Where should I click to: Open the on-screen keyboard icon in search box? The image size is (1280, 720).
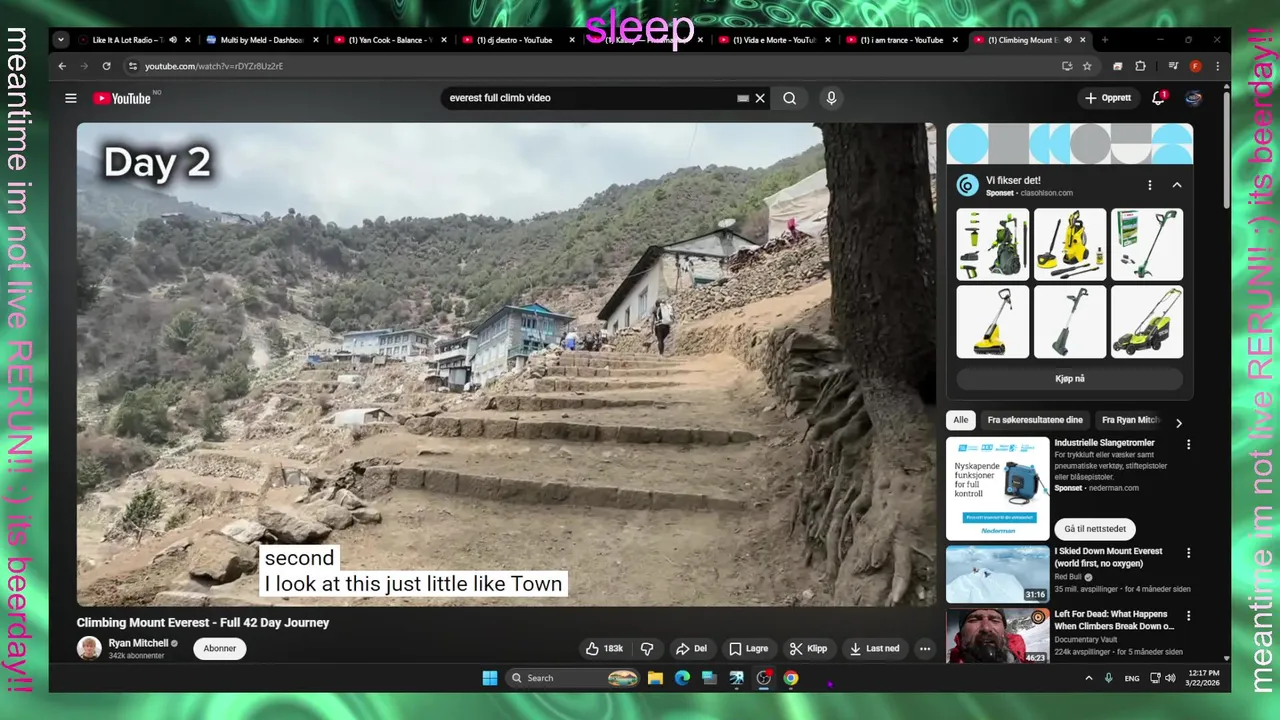click(x=743, y=98)
